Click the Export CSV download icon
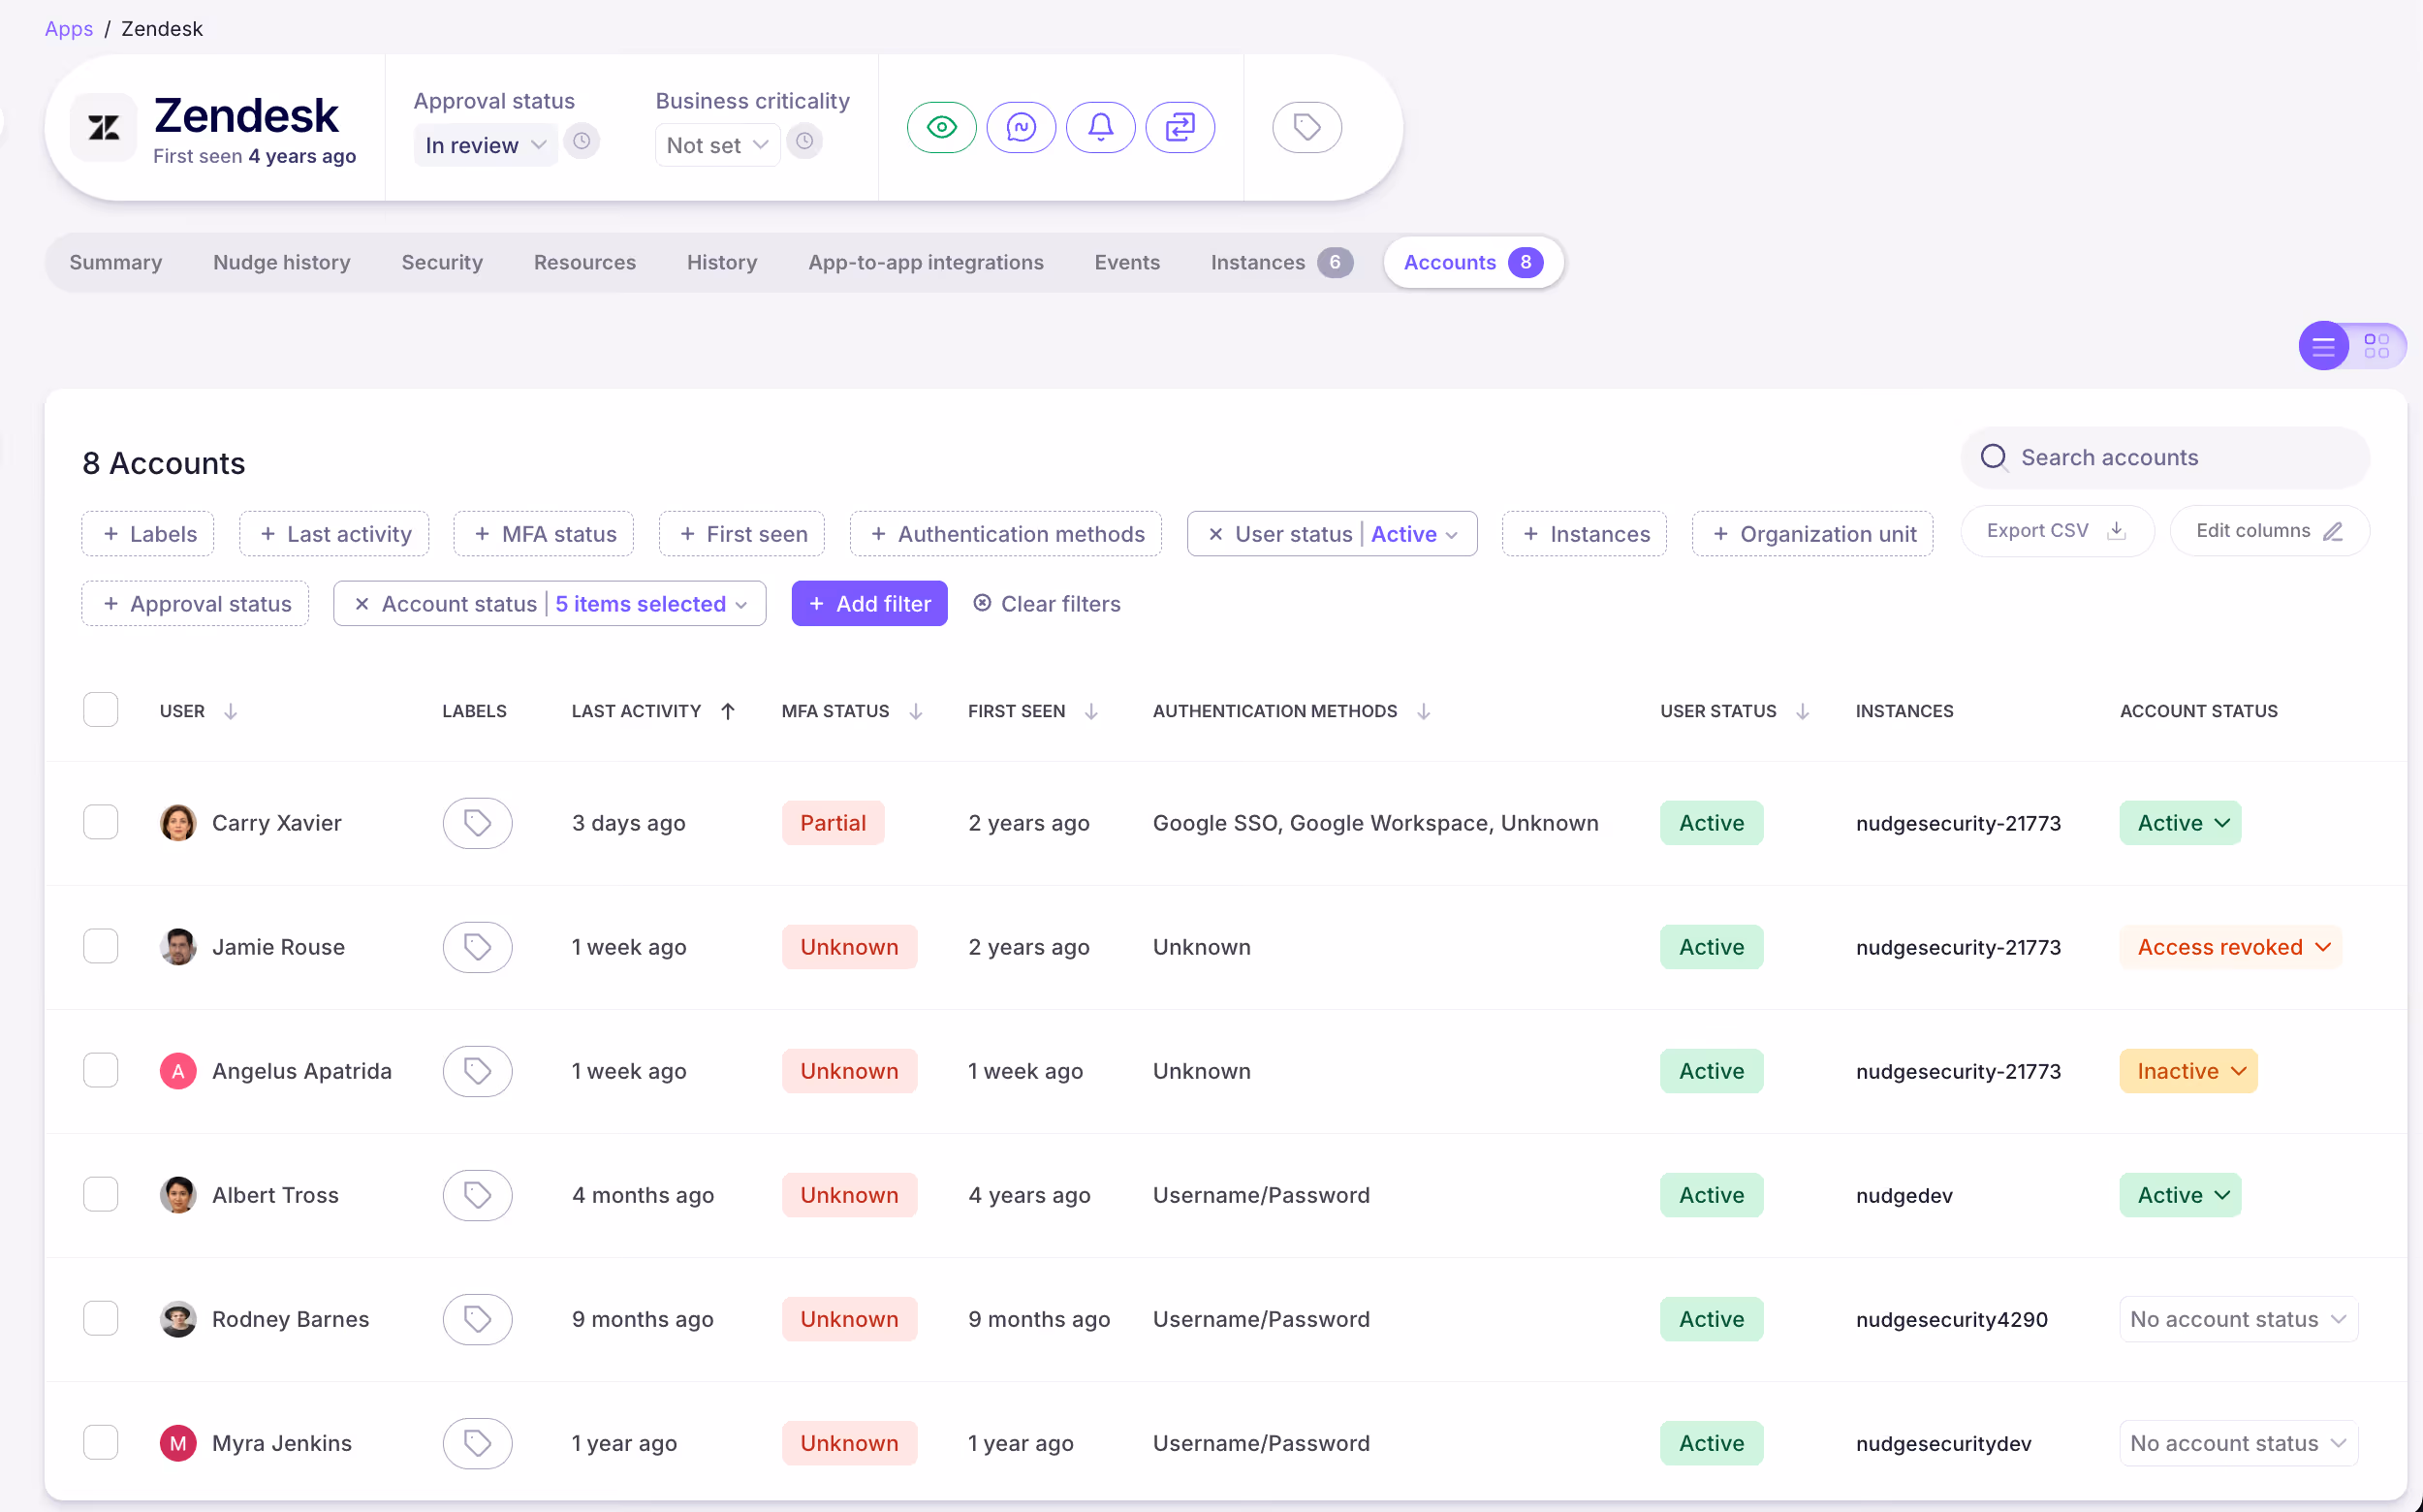Screen dimensions: 2423x1512 [x=2116, y=531]
